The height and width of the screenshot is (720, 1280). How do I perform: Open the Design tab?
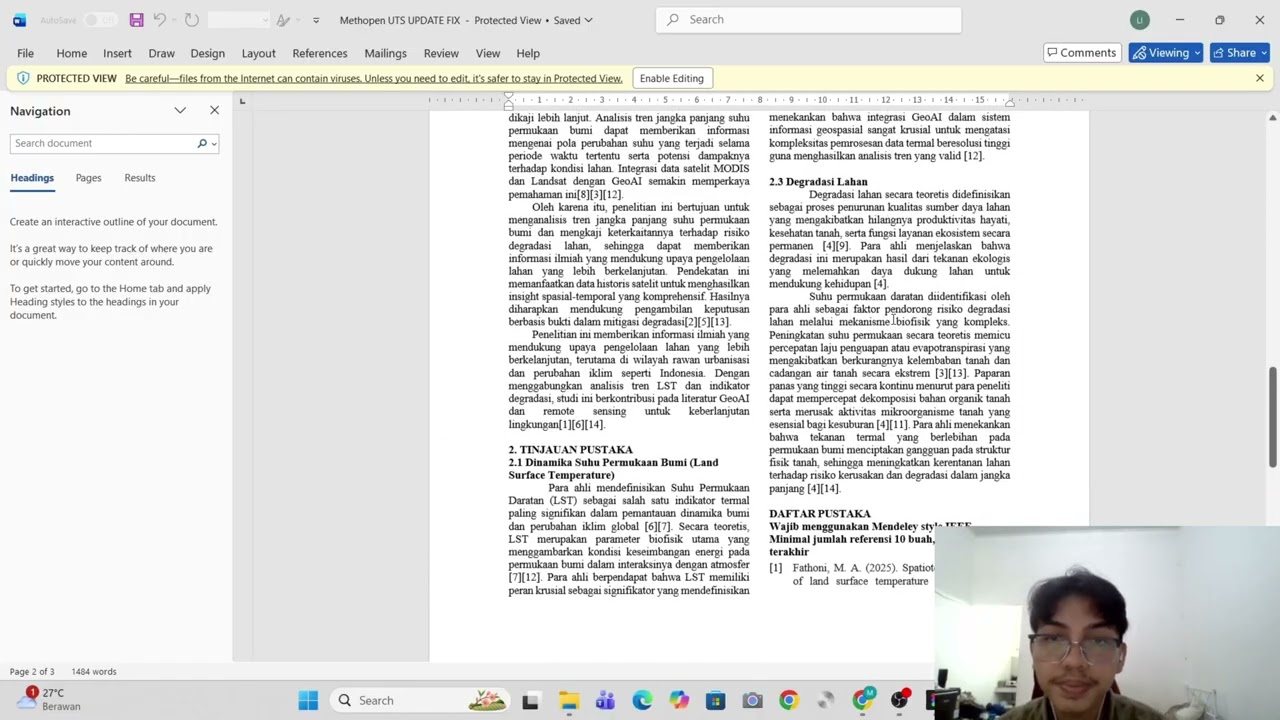tap(207, 53)
